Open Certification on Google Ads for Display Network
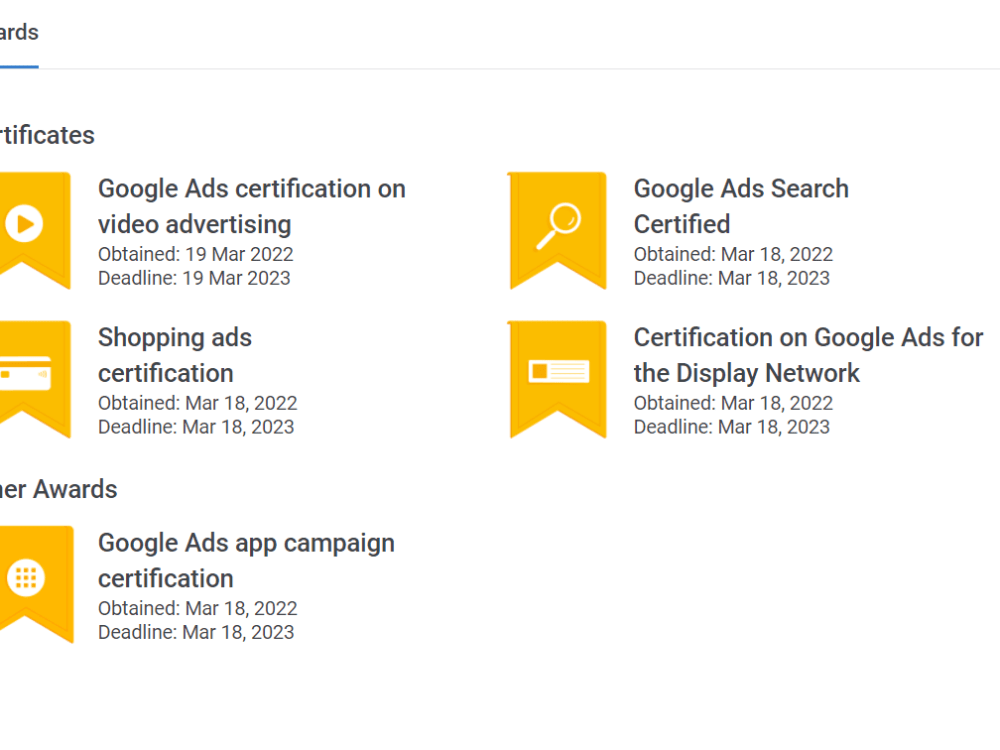 coord(809,355)
